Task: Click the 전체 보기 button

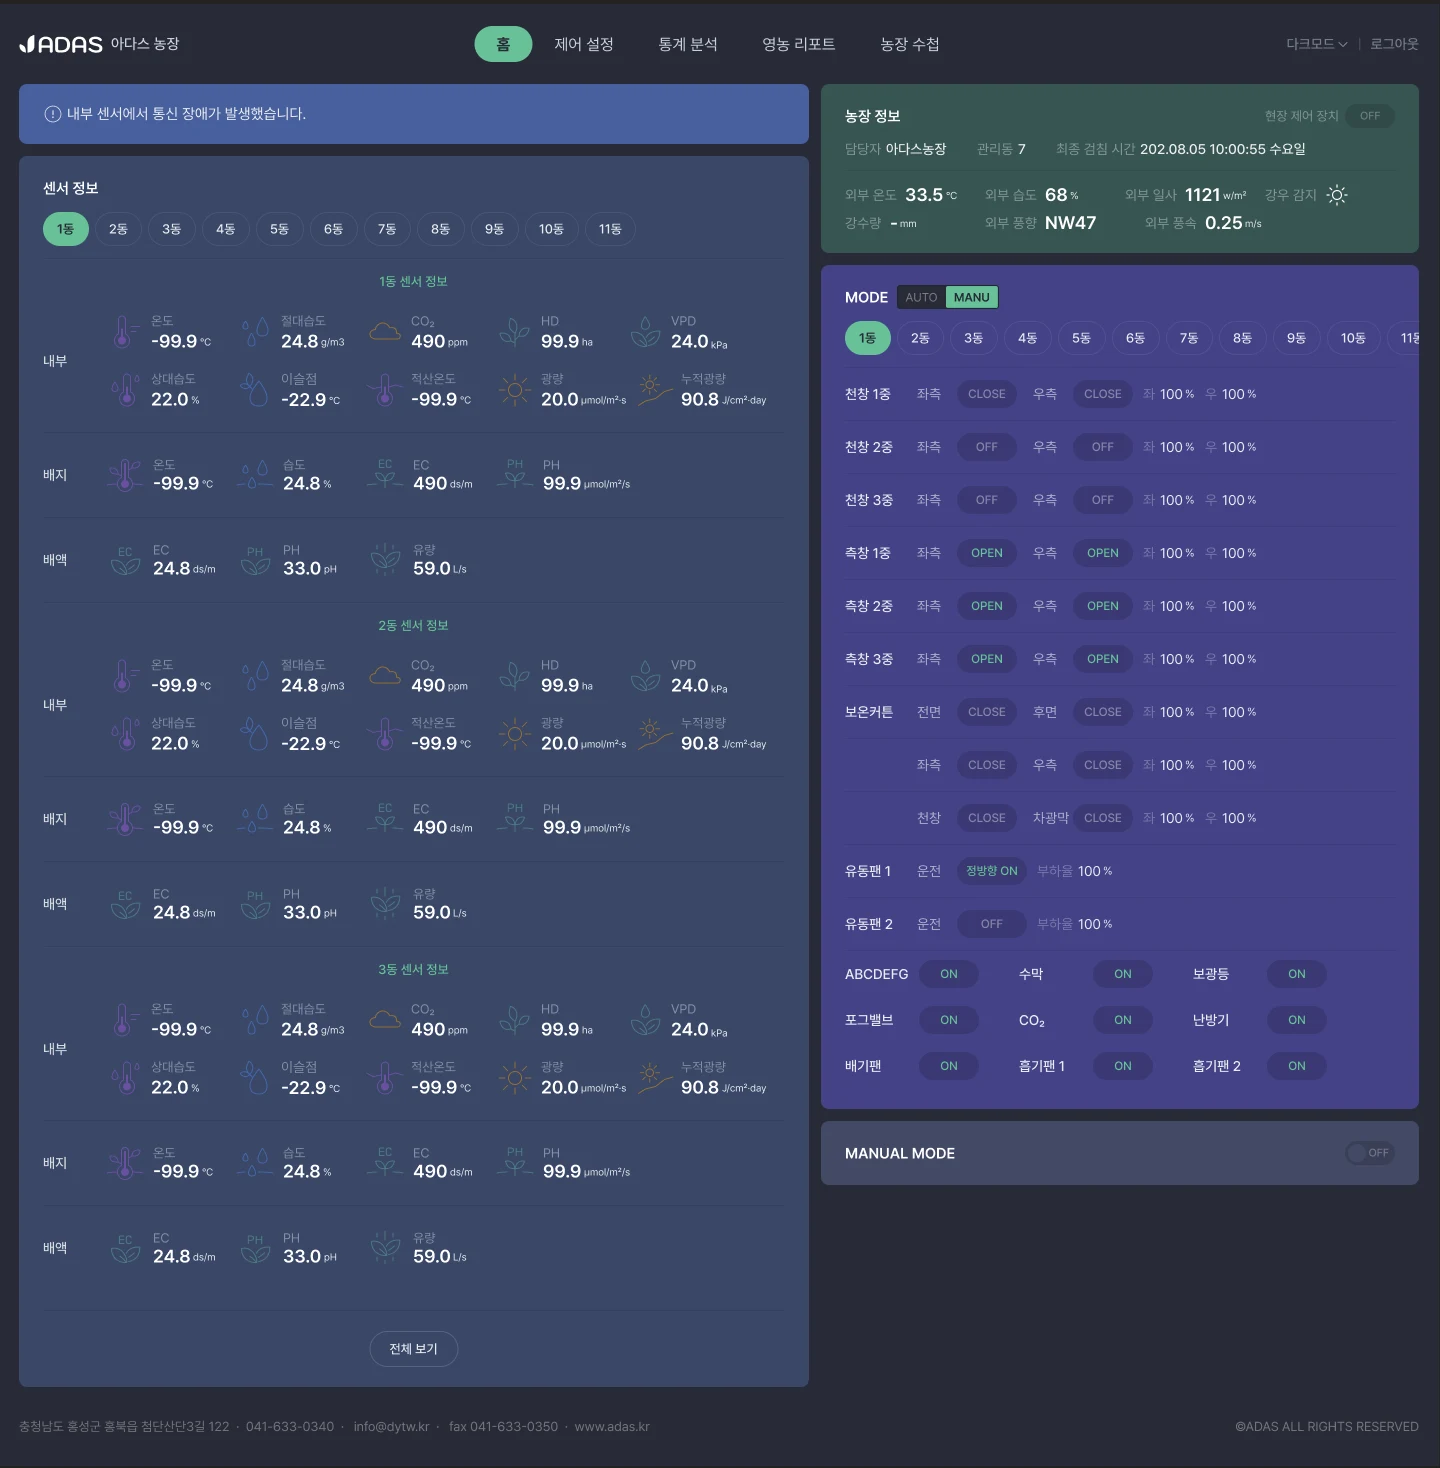Action: [x=414, y=1349]
